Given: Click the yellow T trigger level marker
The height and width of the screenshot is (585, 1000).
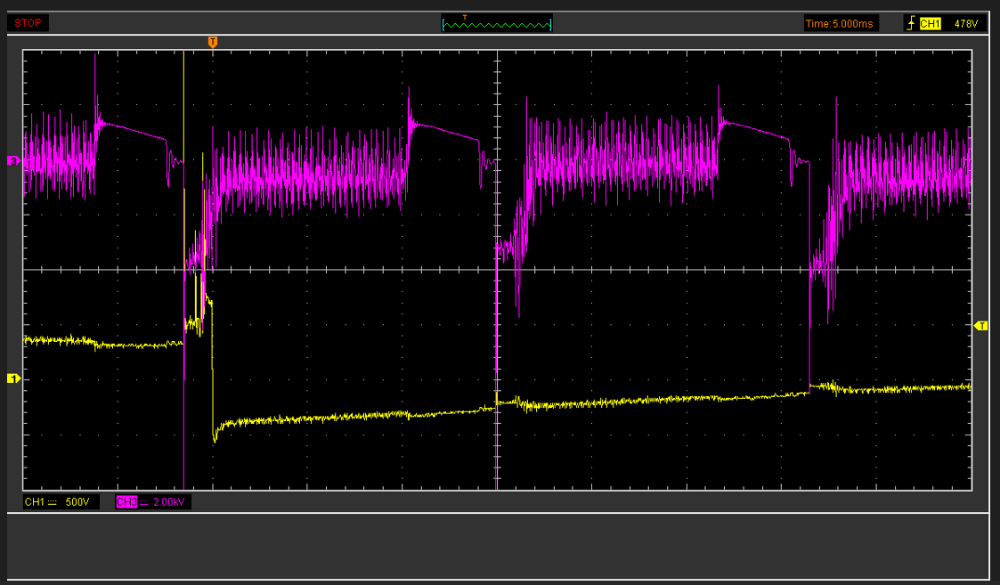Looking at the screenshot, I should pos(981,326).
